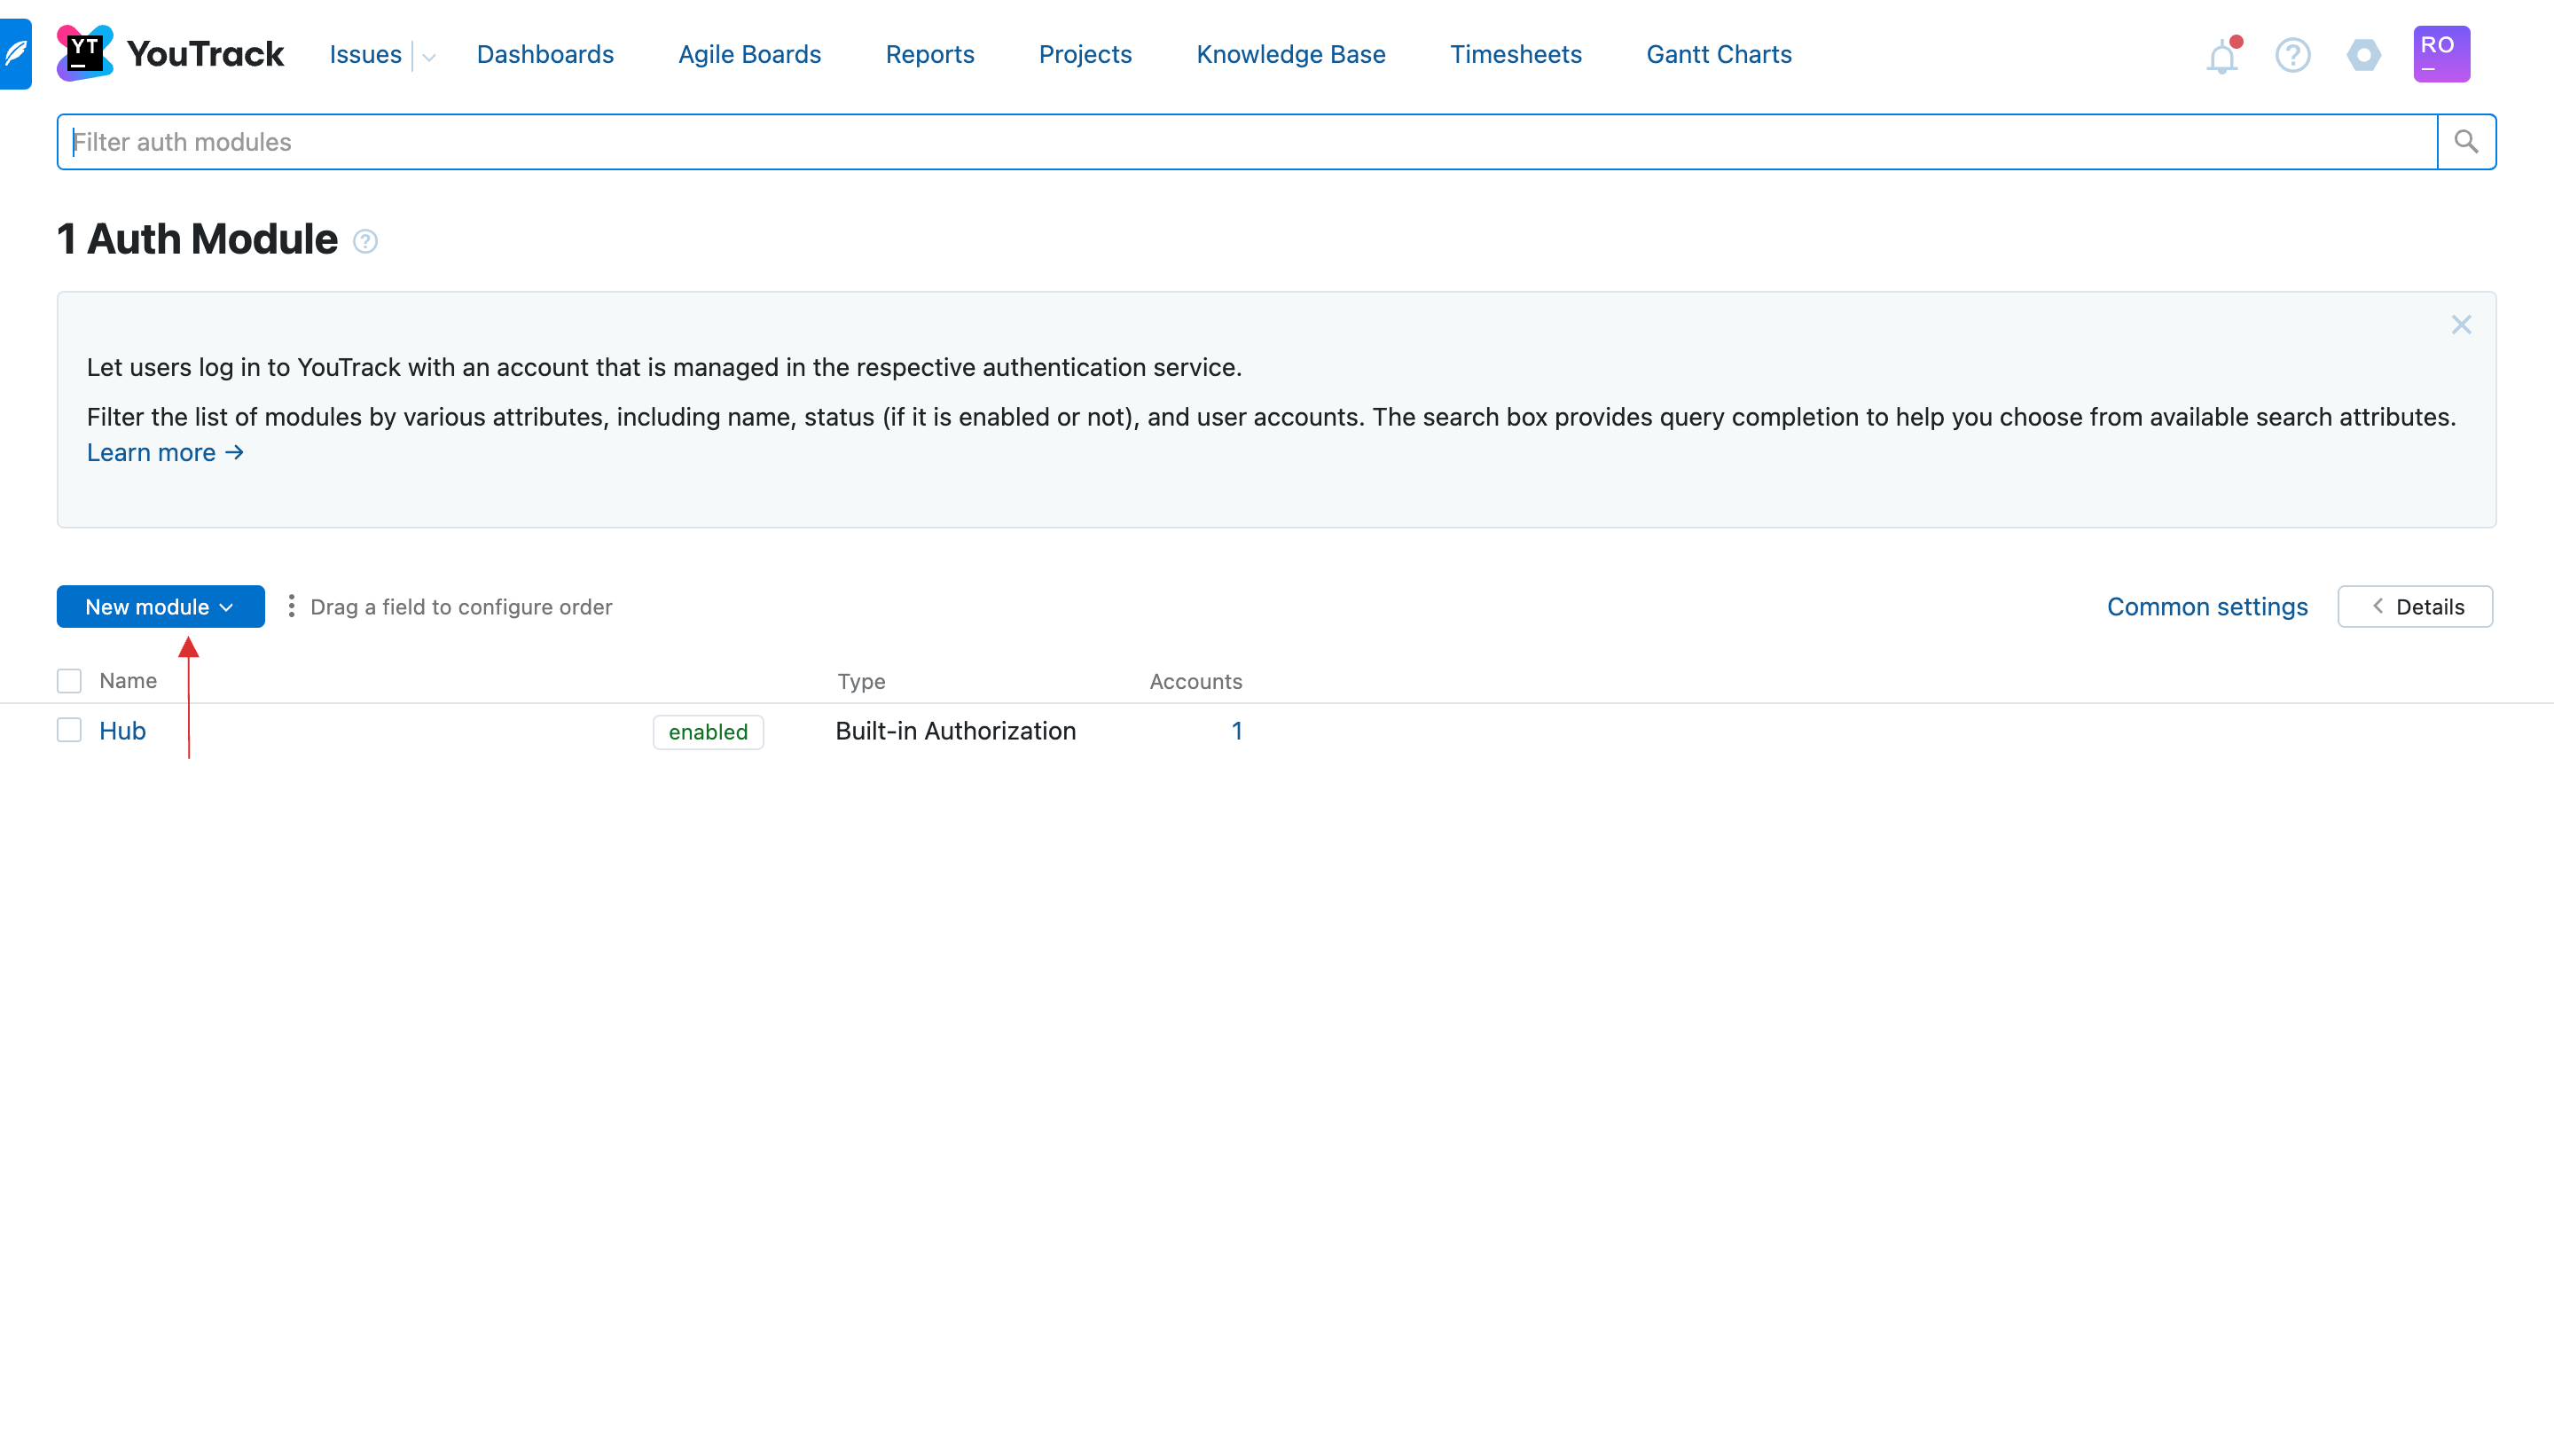This screenshot has height=1456, width=2554.
Task: Click the Built-in Authorization type text
Action: (955, 731)
